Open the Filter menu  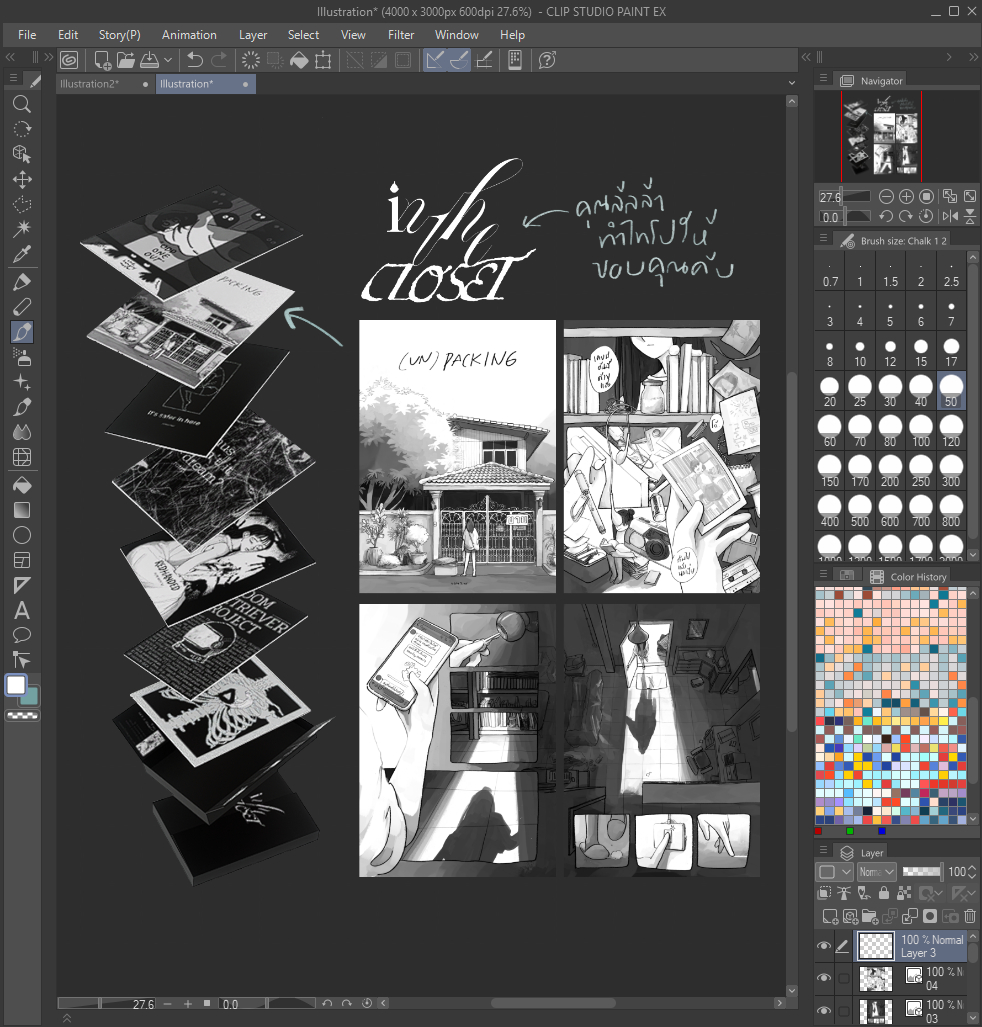[401, 35]
